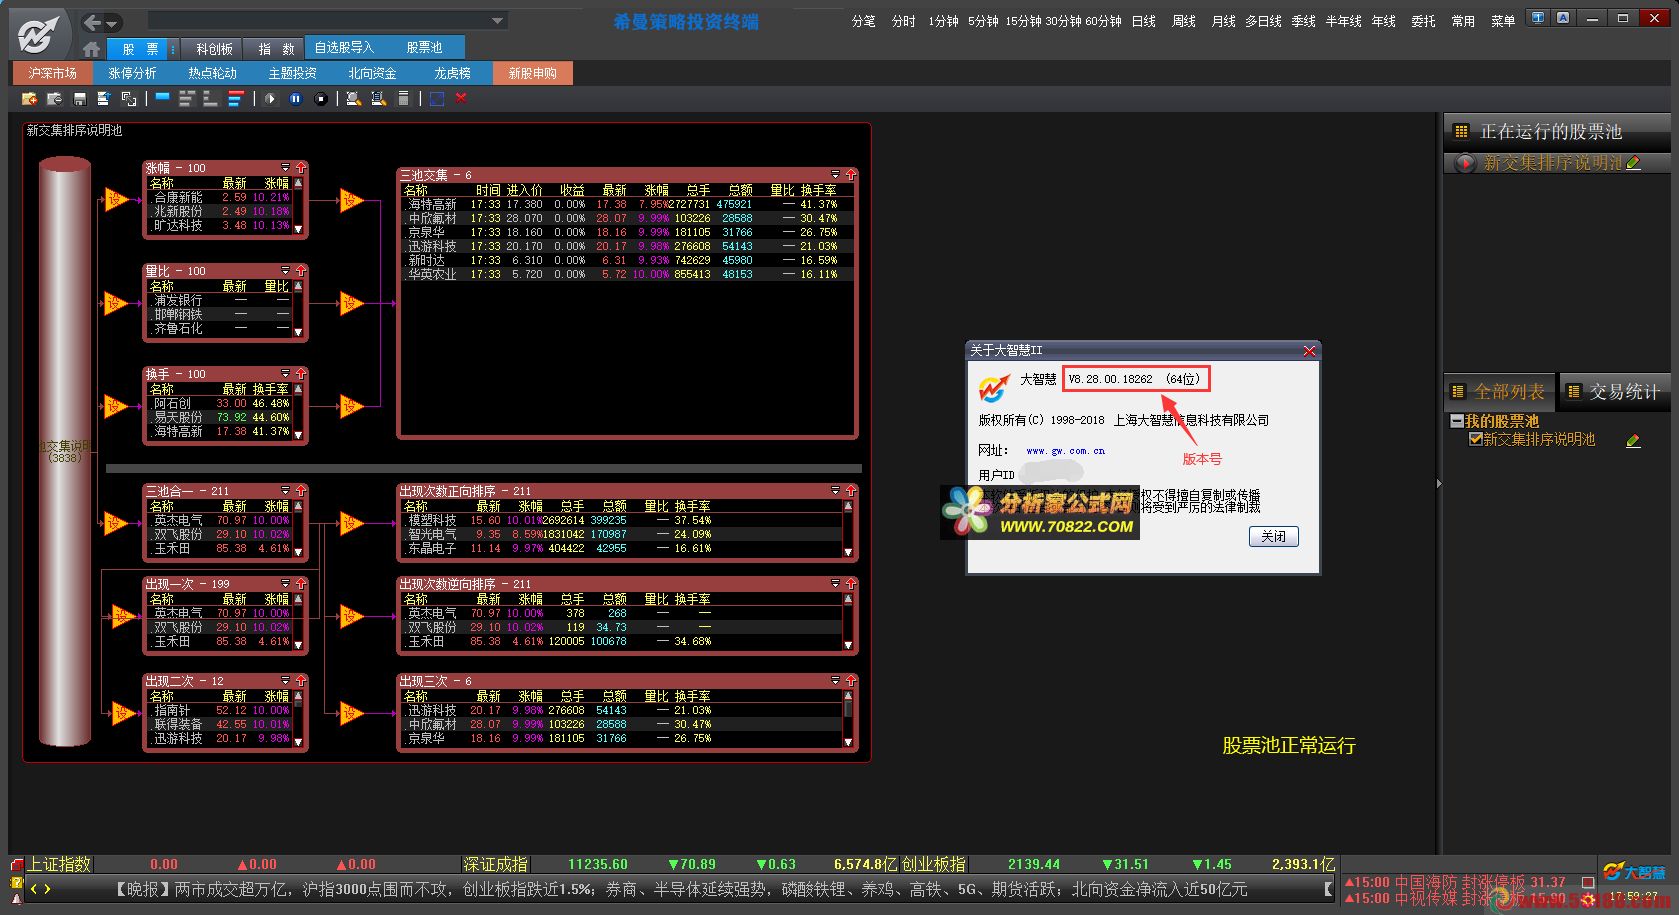
Task: Open the dropdown beside the back arrow
Action: (x=112, y=23)
